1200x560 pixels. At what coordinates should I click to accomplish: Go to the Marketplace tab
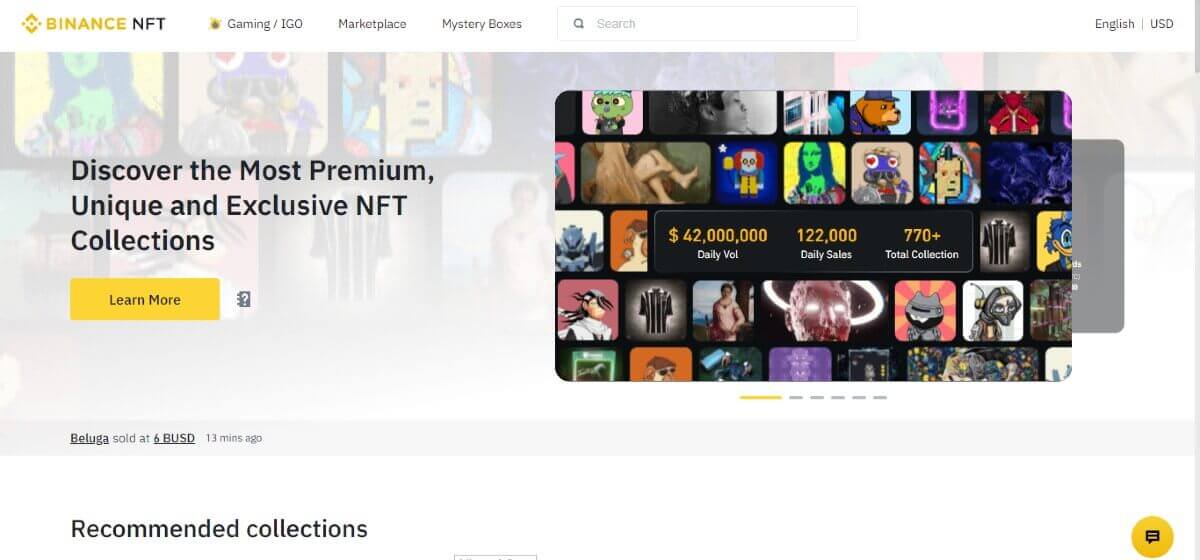click(x=372, y=24)
